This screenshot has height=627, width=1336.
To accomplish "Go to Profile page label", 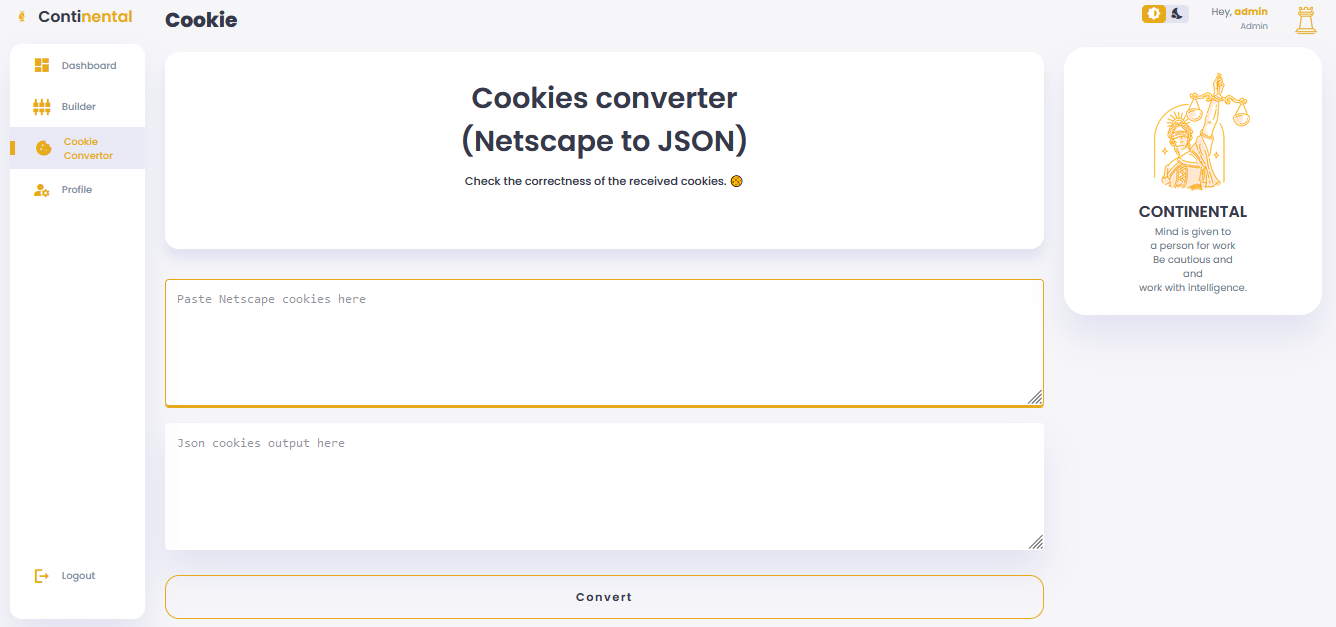I will pyautogui.click(x=77, y=190).
